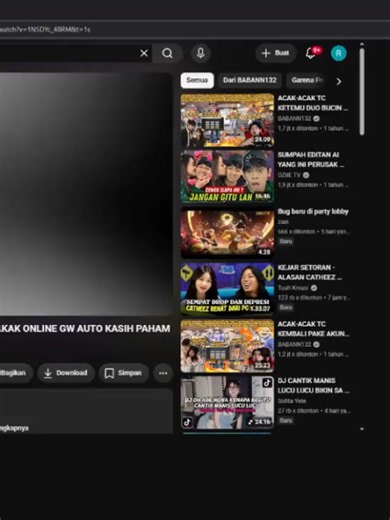Select the Dari BABANN132 filter chip
390x520 pixels.
tap(250, 80)
